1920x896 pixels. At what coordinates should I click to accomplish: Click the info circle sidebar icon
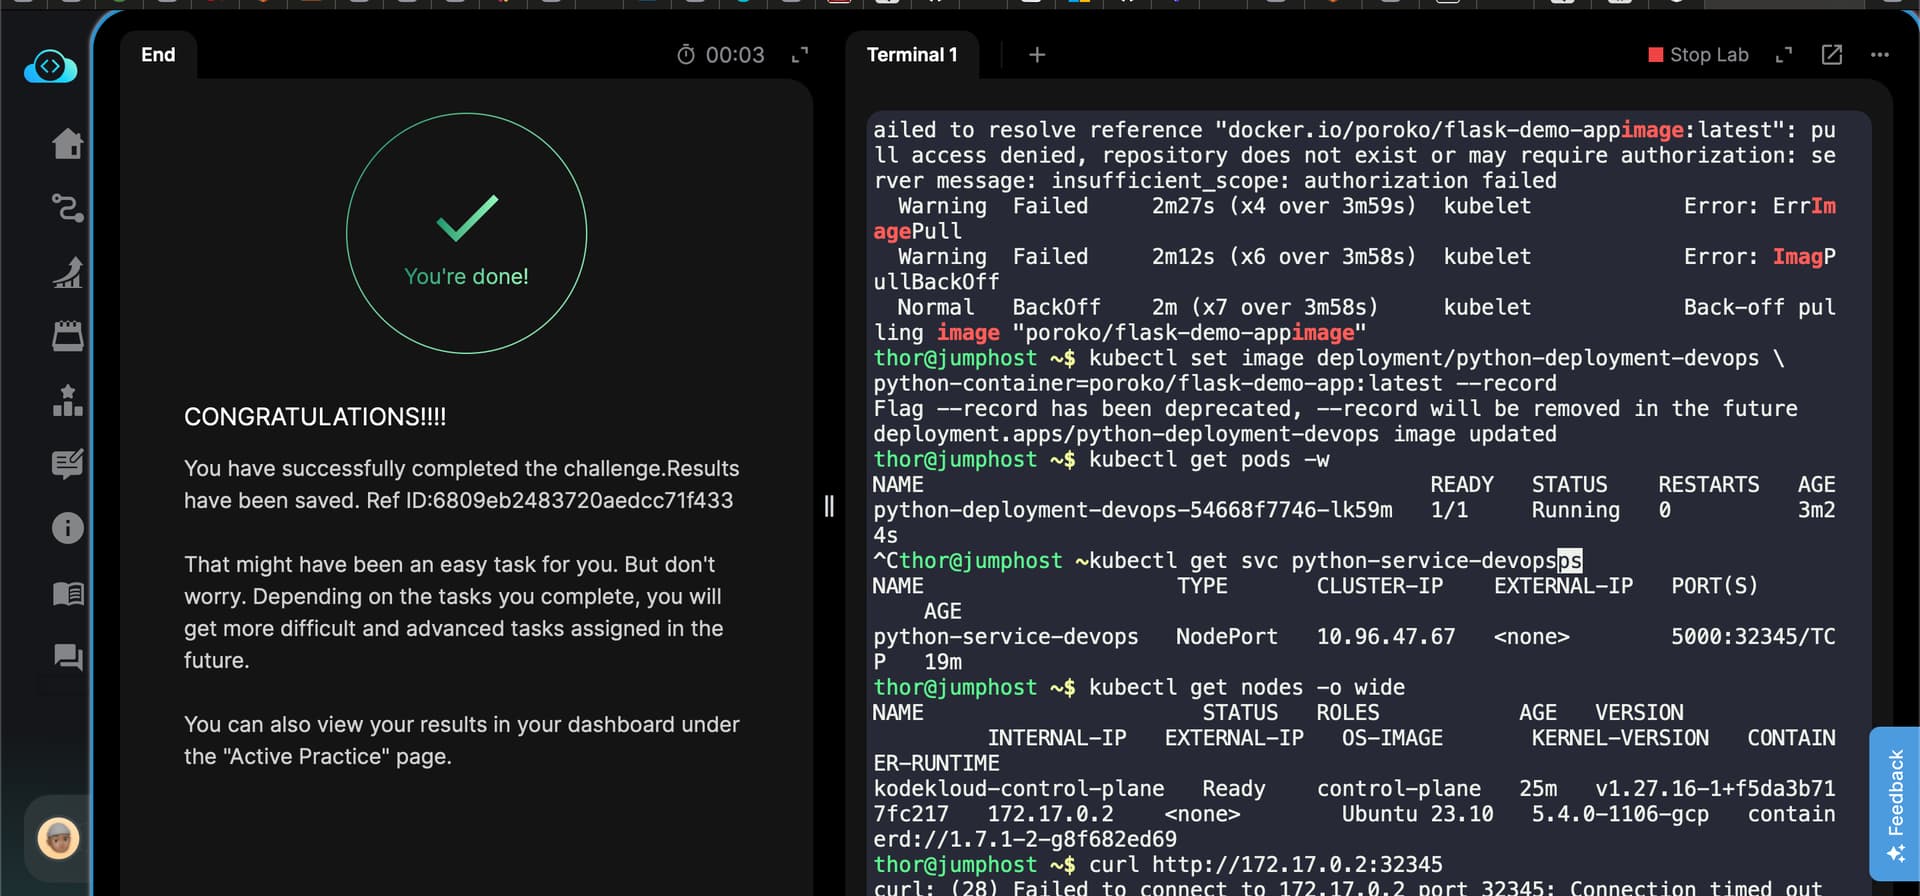click(x=67, y=528)
